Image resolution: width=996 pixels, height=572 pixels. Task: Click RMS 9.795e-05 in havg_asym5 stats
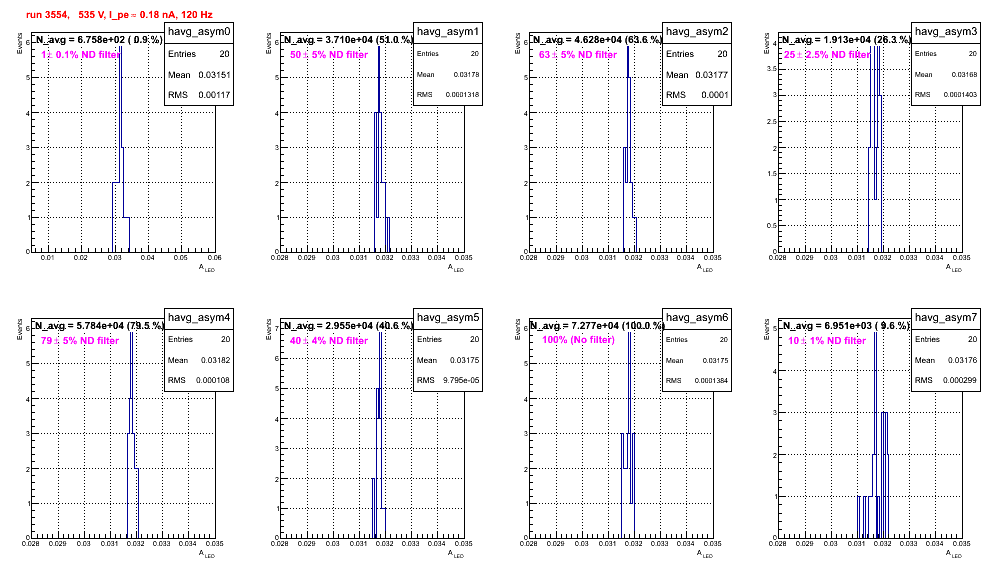[x=448, y=381]
